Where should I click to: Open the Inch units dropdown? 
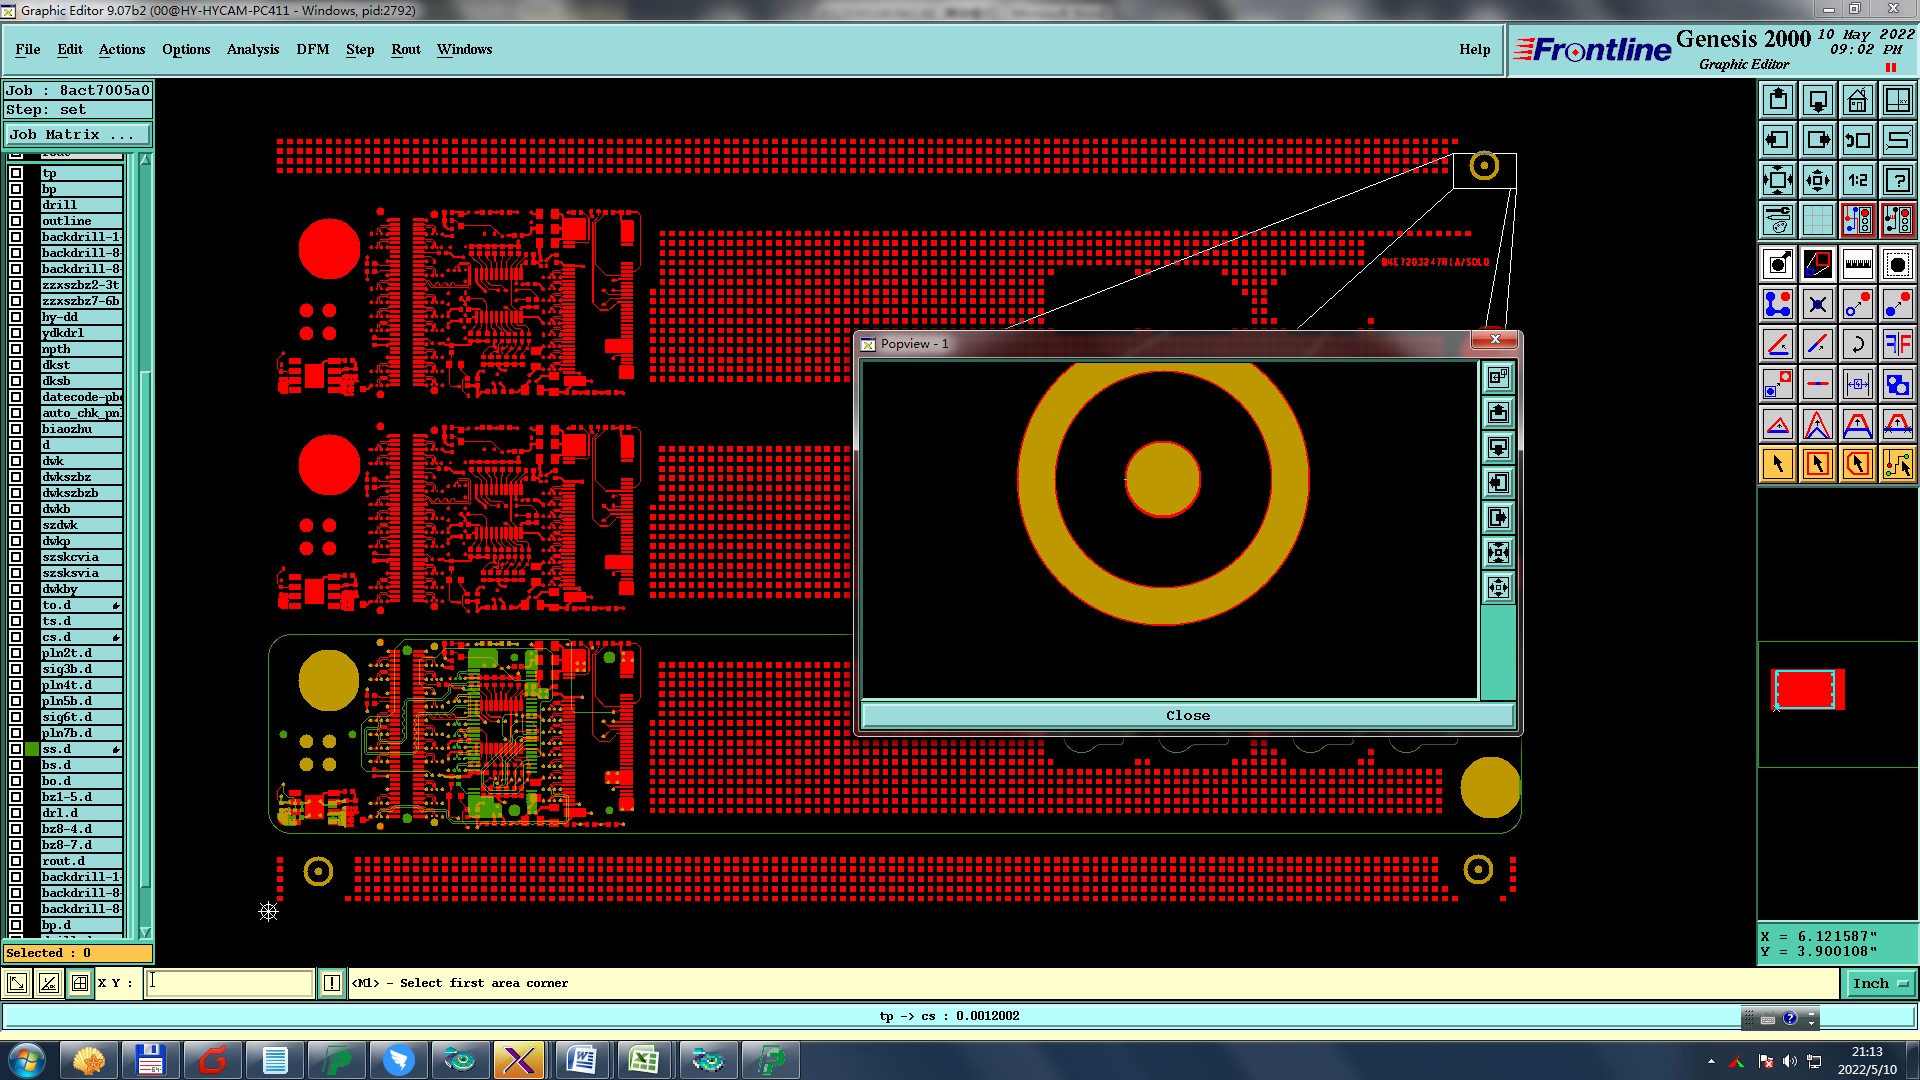(1879, 984)
